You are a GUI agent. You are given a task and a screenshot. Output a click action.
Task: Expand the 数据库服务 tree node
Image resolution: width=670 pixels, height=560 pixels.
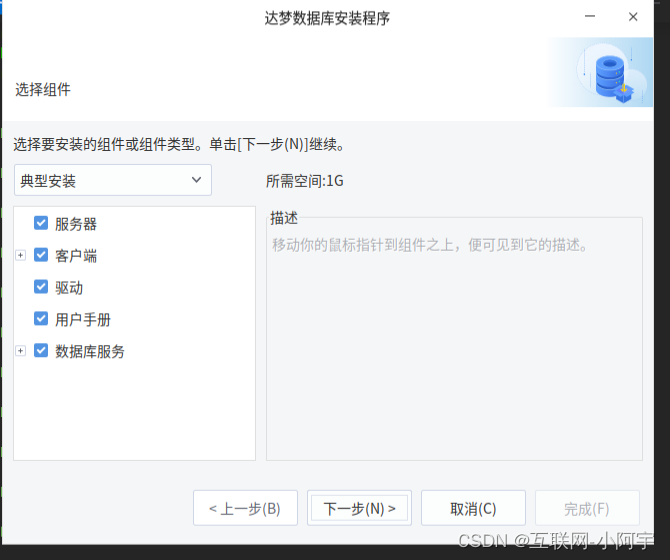coord(21,351)
